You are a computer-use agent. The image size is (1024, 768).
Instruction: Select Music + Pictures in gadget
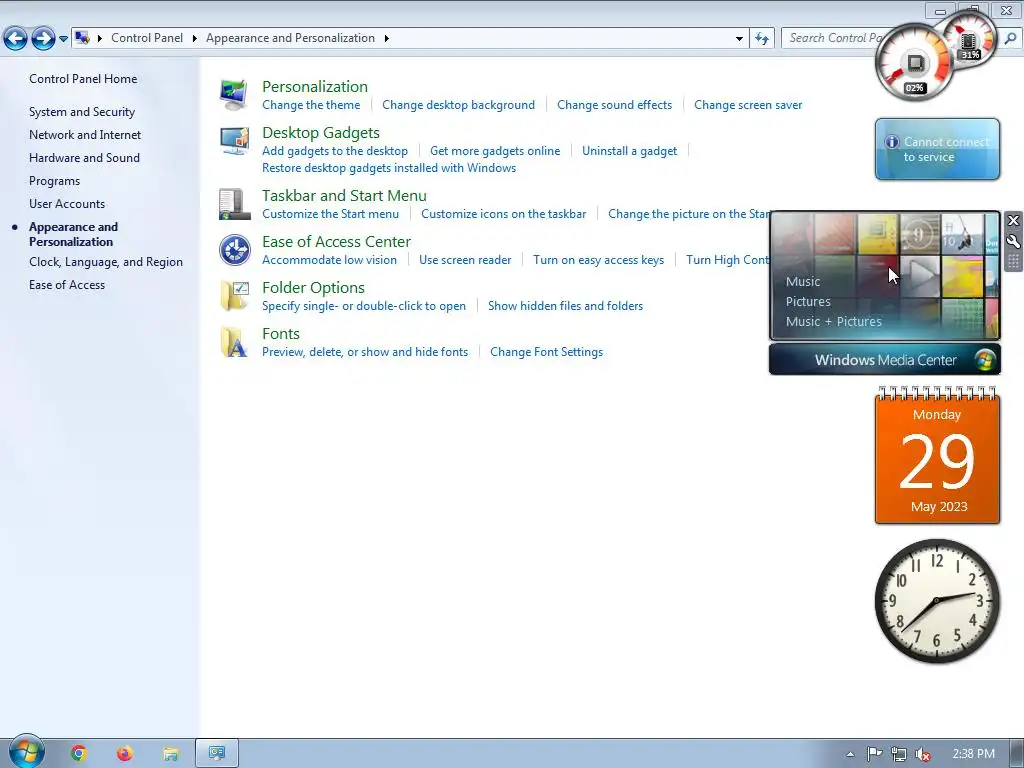tap(833, 321)
